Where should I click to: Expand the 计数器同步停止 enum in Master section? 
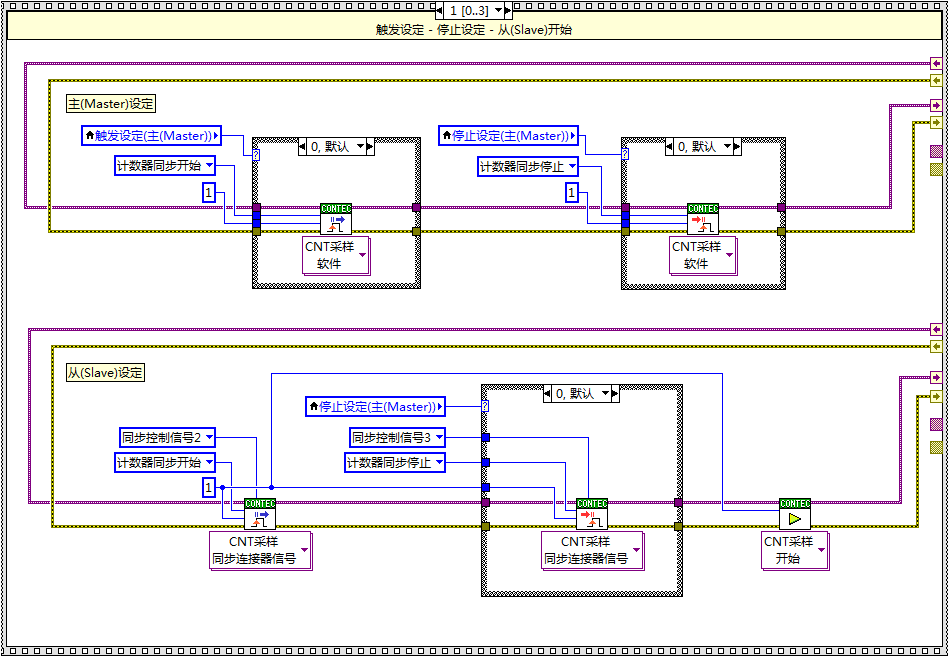(528, 167)
